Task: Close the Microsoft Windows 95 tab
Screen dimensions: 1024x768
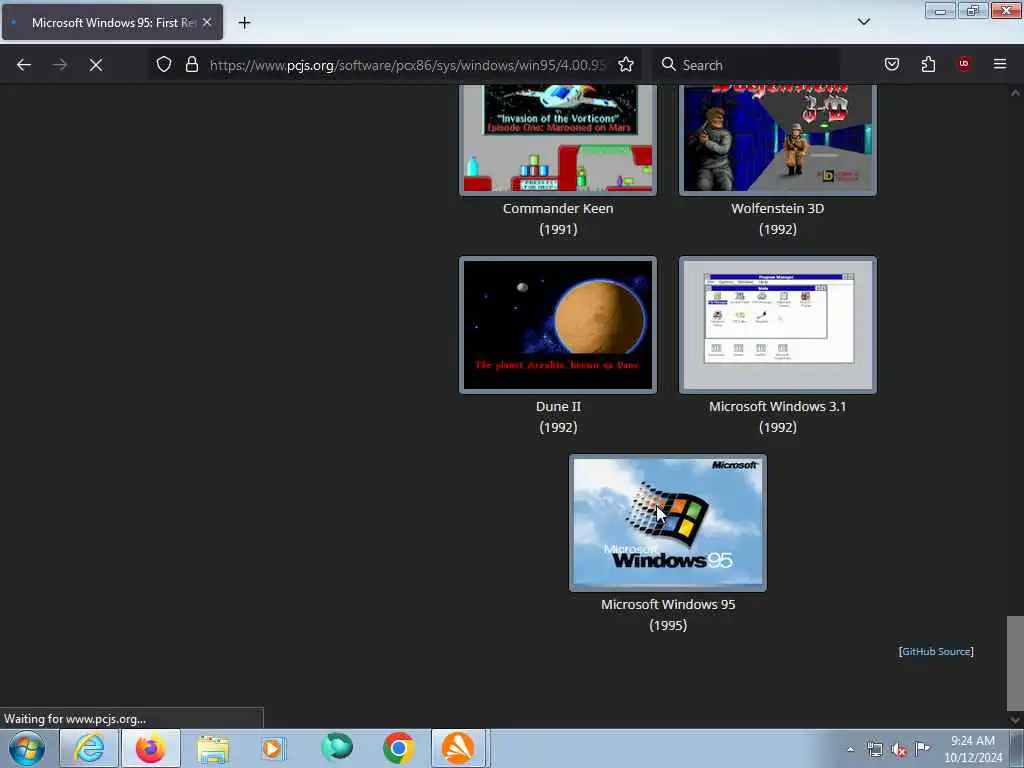Action: 207,22
